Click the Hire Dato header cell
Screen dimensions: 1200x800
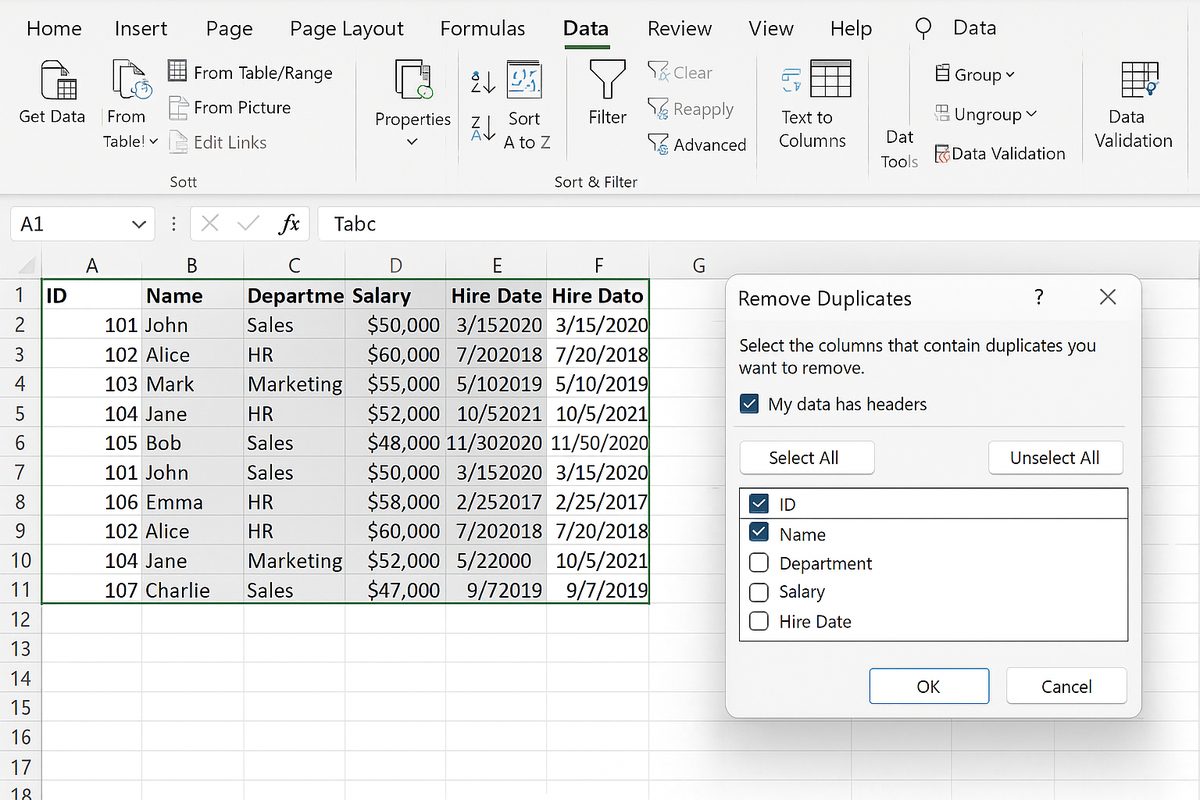coord(598,295)
